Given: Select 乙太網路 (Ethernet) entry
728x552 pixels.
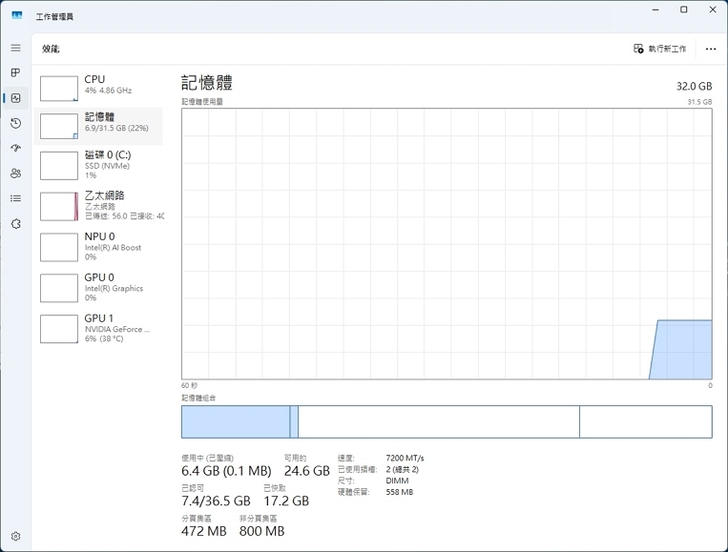Looking at the screenshot, I should pos(98,206).
